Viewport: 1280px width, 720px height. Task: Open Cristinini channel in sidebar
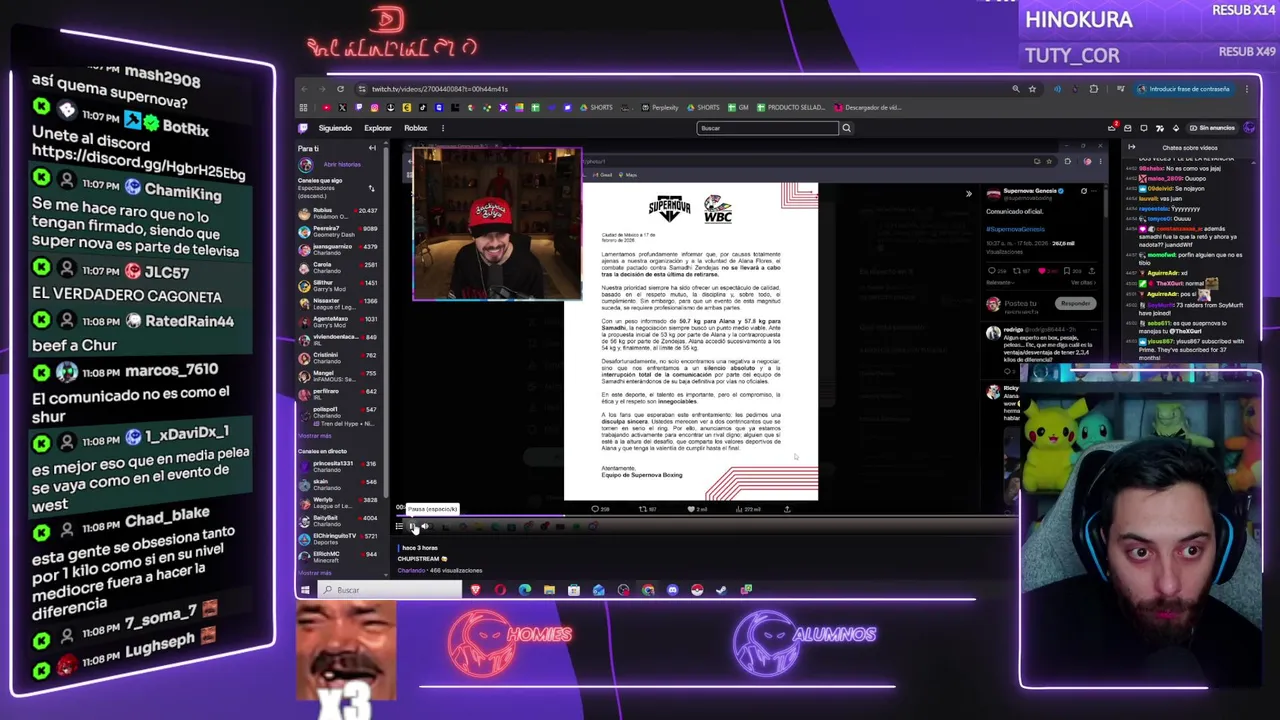338,356
